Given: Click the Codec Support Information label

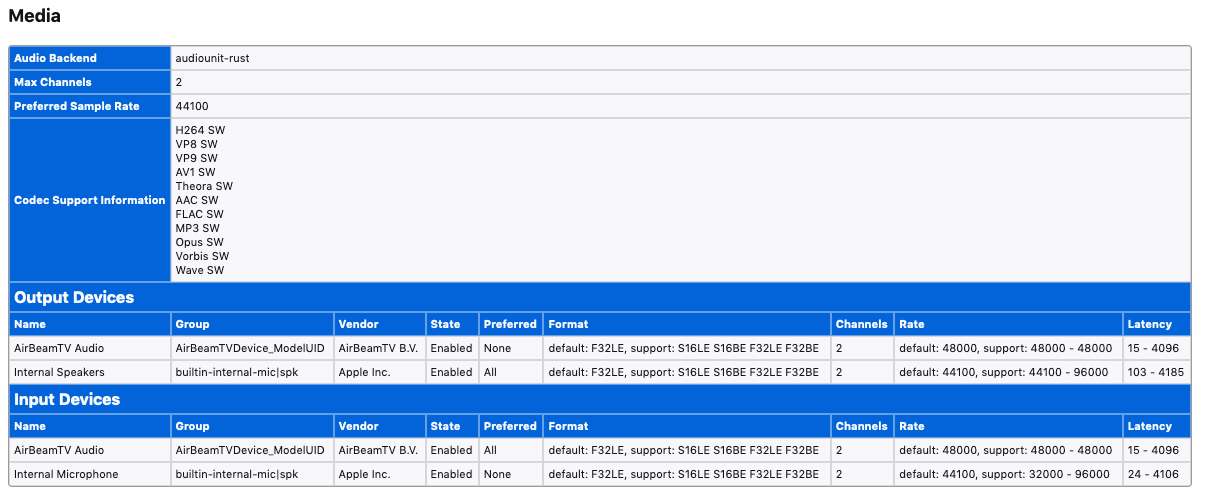Looking at the screenshot, I should [89, 200].
